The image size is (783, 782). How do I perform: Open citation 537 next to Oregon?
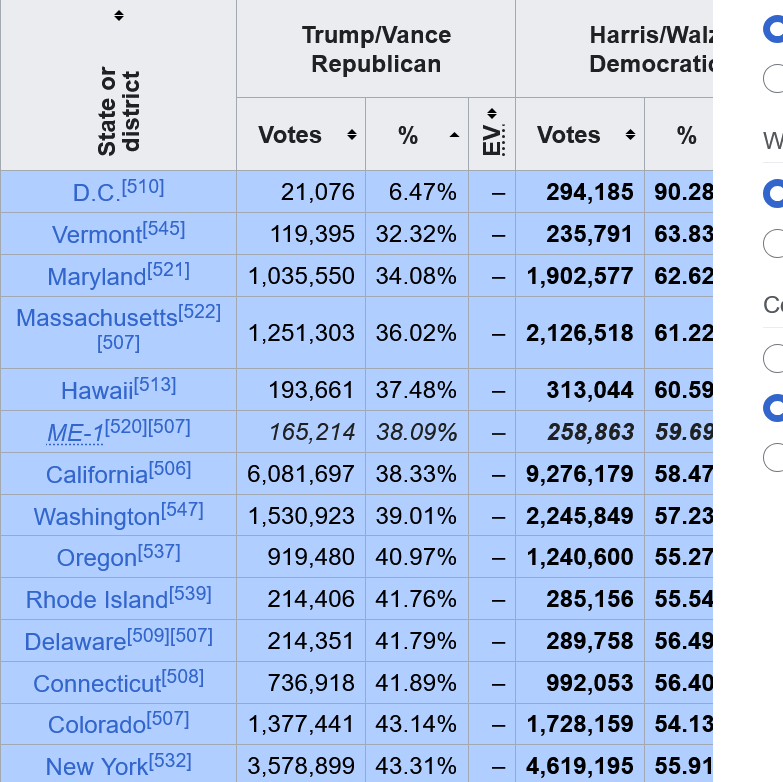(x=159, y=552)
